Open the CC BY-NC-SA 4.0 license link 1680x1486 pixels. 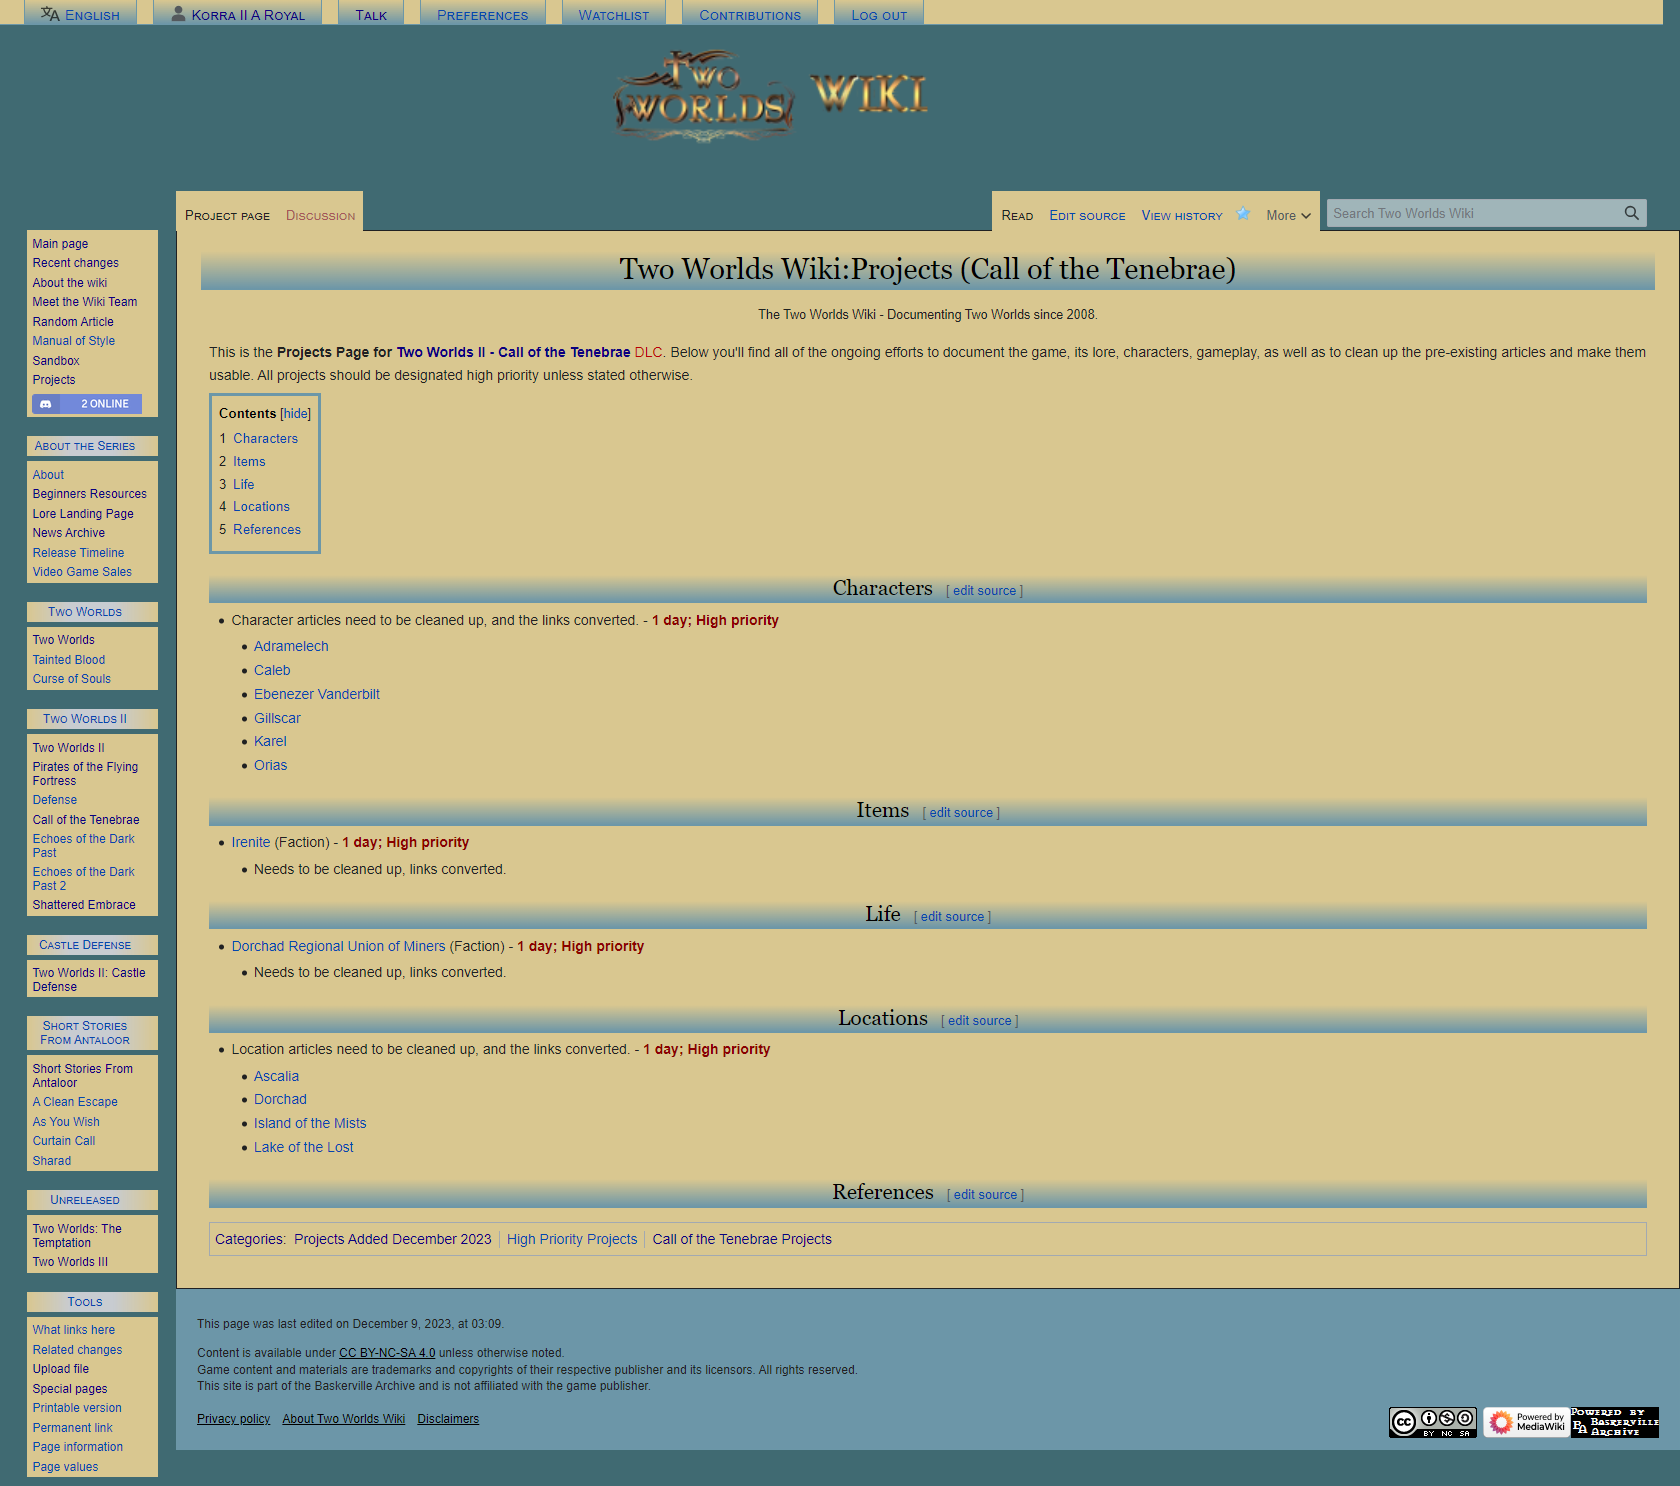tap(387, 1353)
